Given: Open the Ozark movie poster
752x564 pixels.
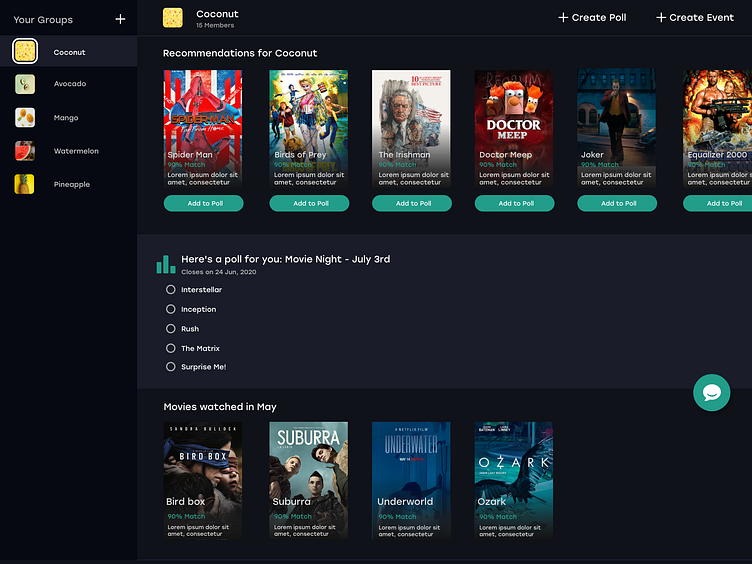Looking at the screenshot, I should [x=514, y=481].
